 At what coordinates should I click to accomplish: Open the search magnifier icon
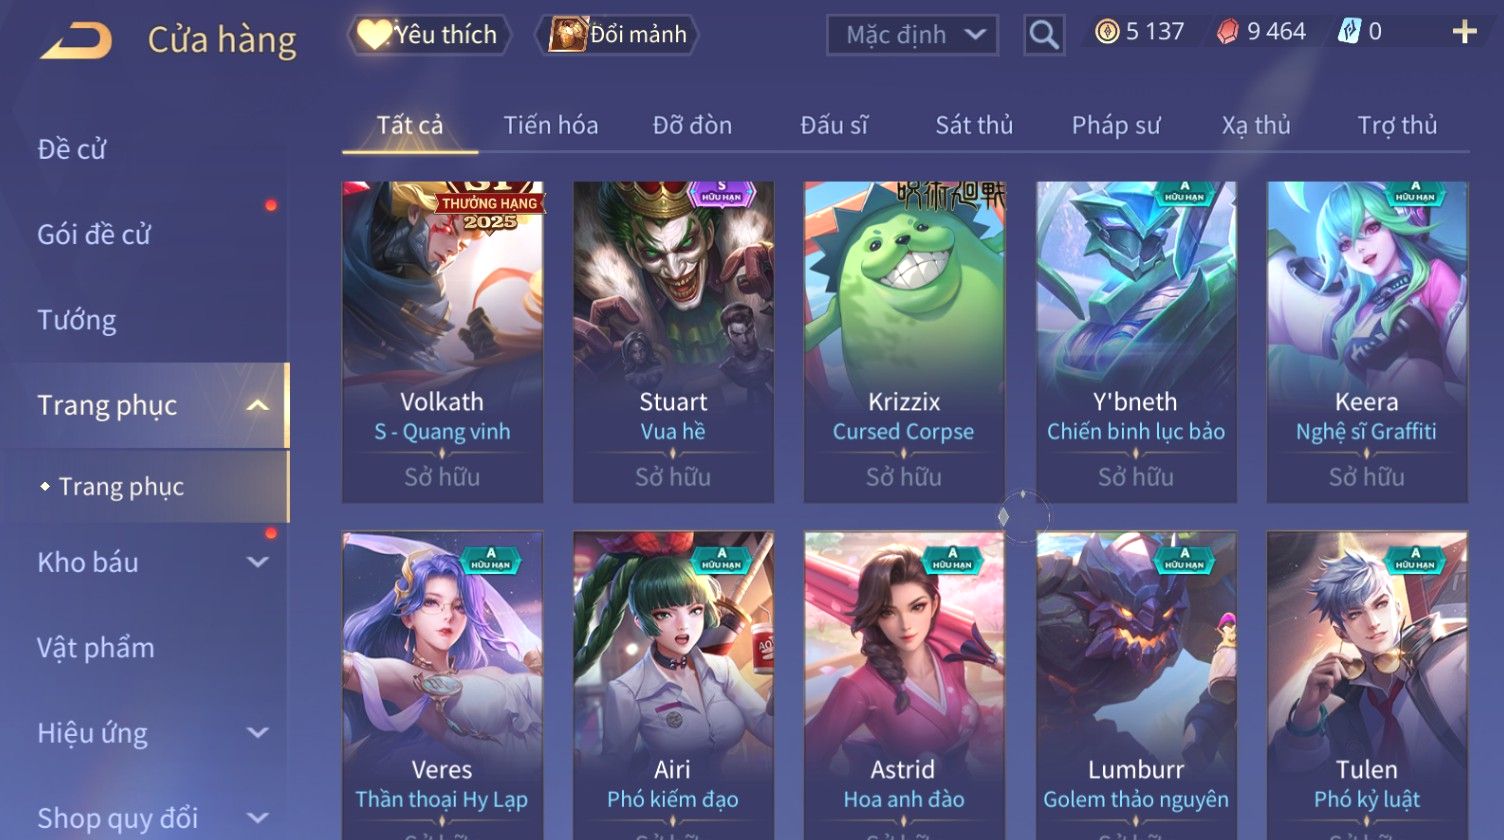pos(1044,35)
